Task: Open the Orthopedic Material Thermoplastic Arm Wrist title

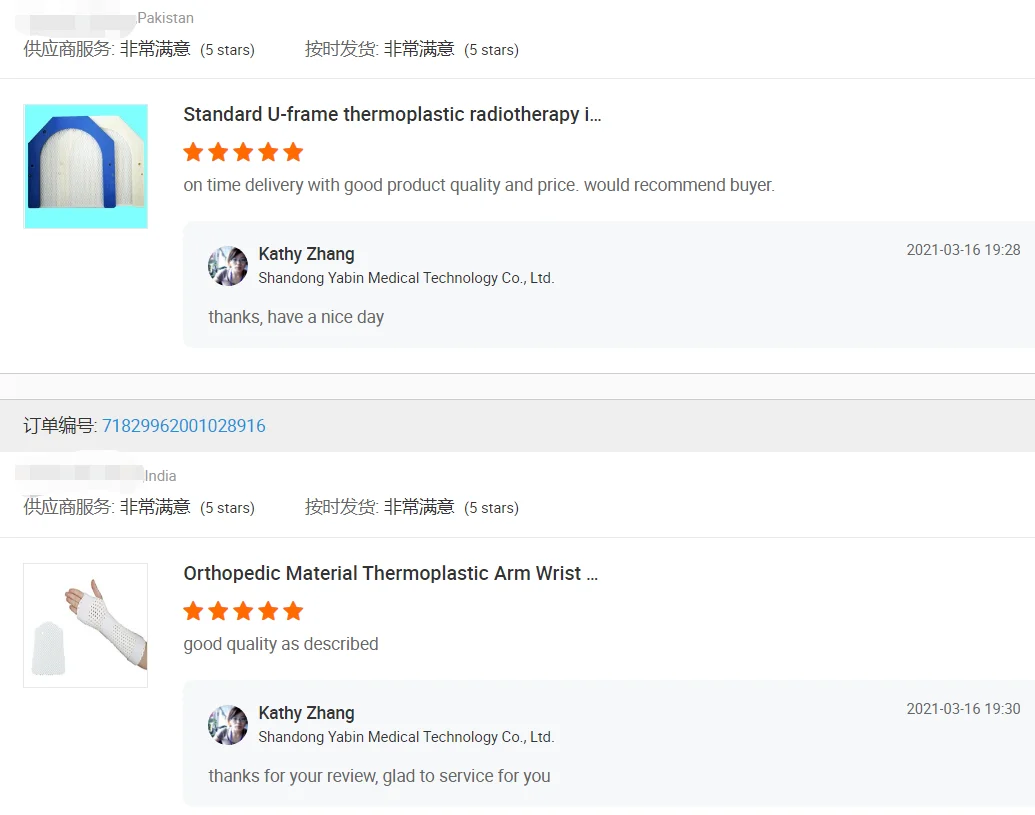Action: (391, 573)
